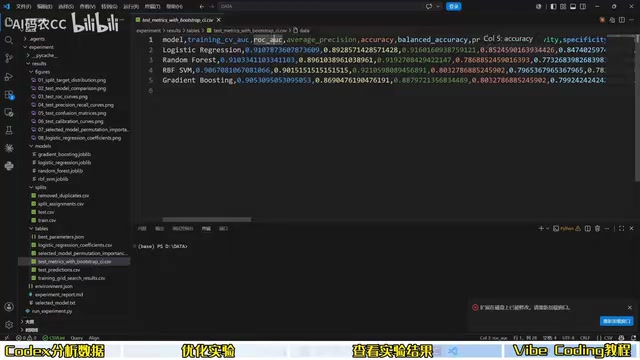Screen dimensions: 640x360
Task: Open the Run and Debug view
Action: [9, 76]
